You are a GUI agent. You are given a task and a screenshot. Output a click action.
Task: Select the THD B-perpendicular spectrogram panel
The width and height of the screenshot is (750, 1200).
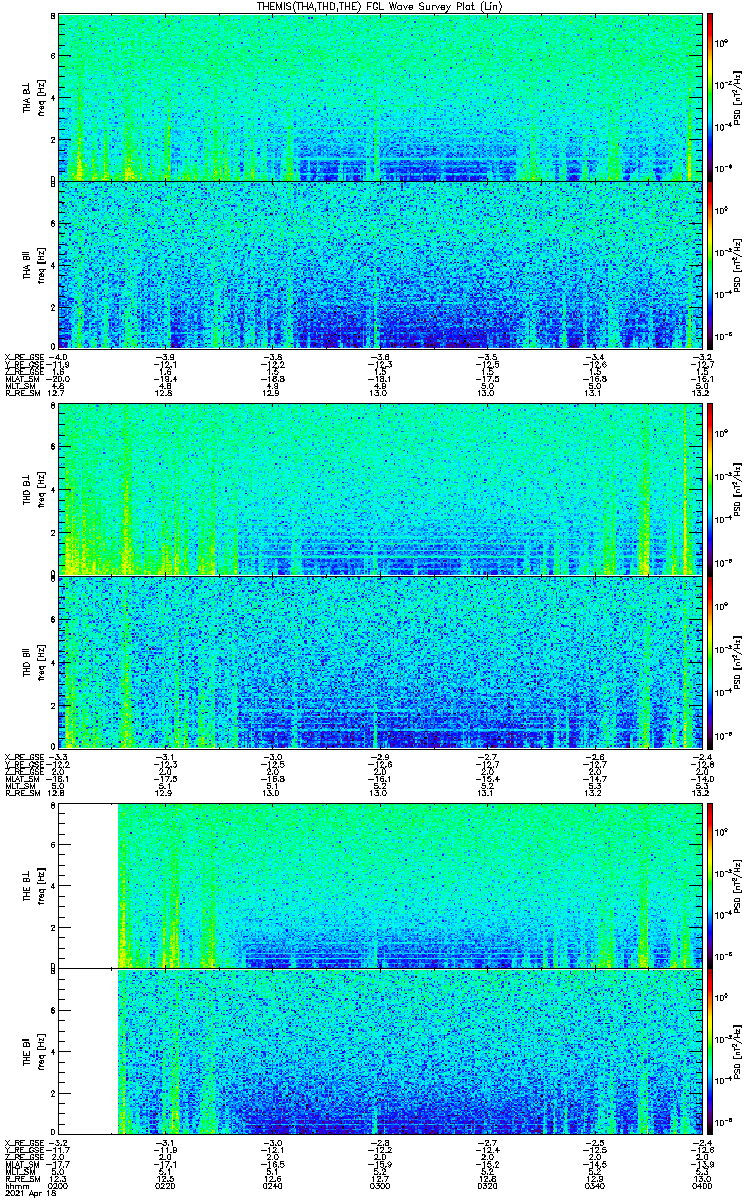379,489
